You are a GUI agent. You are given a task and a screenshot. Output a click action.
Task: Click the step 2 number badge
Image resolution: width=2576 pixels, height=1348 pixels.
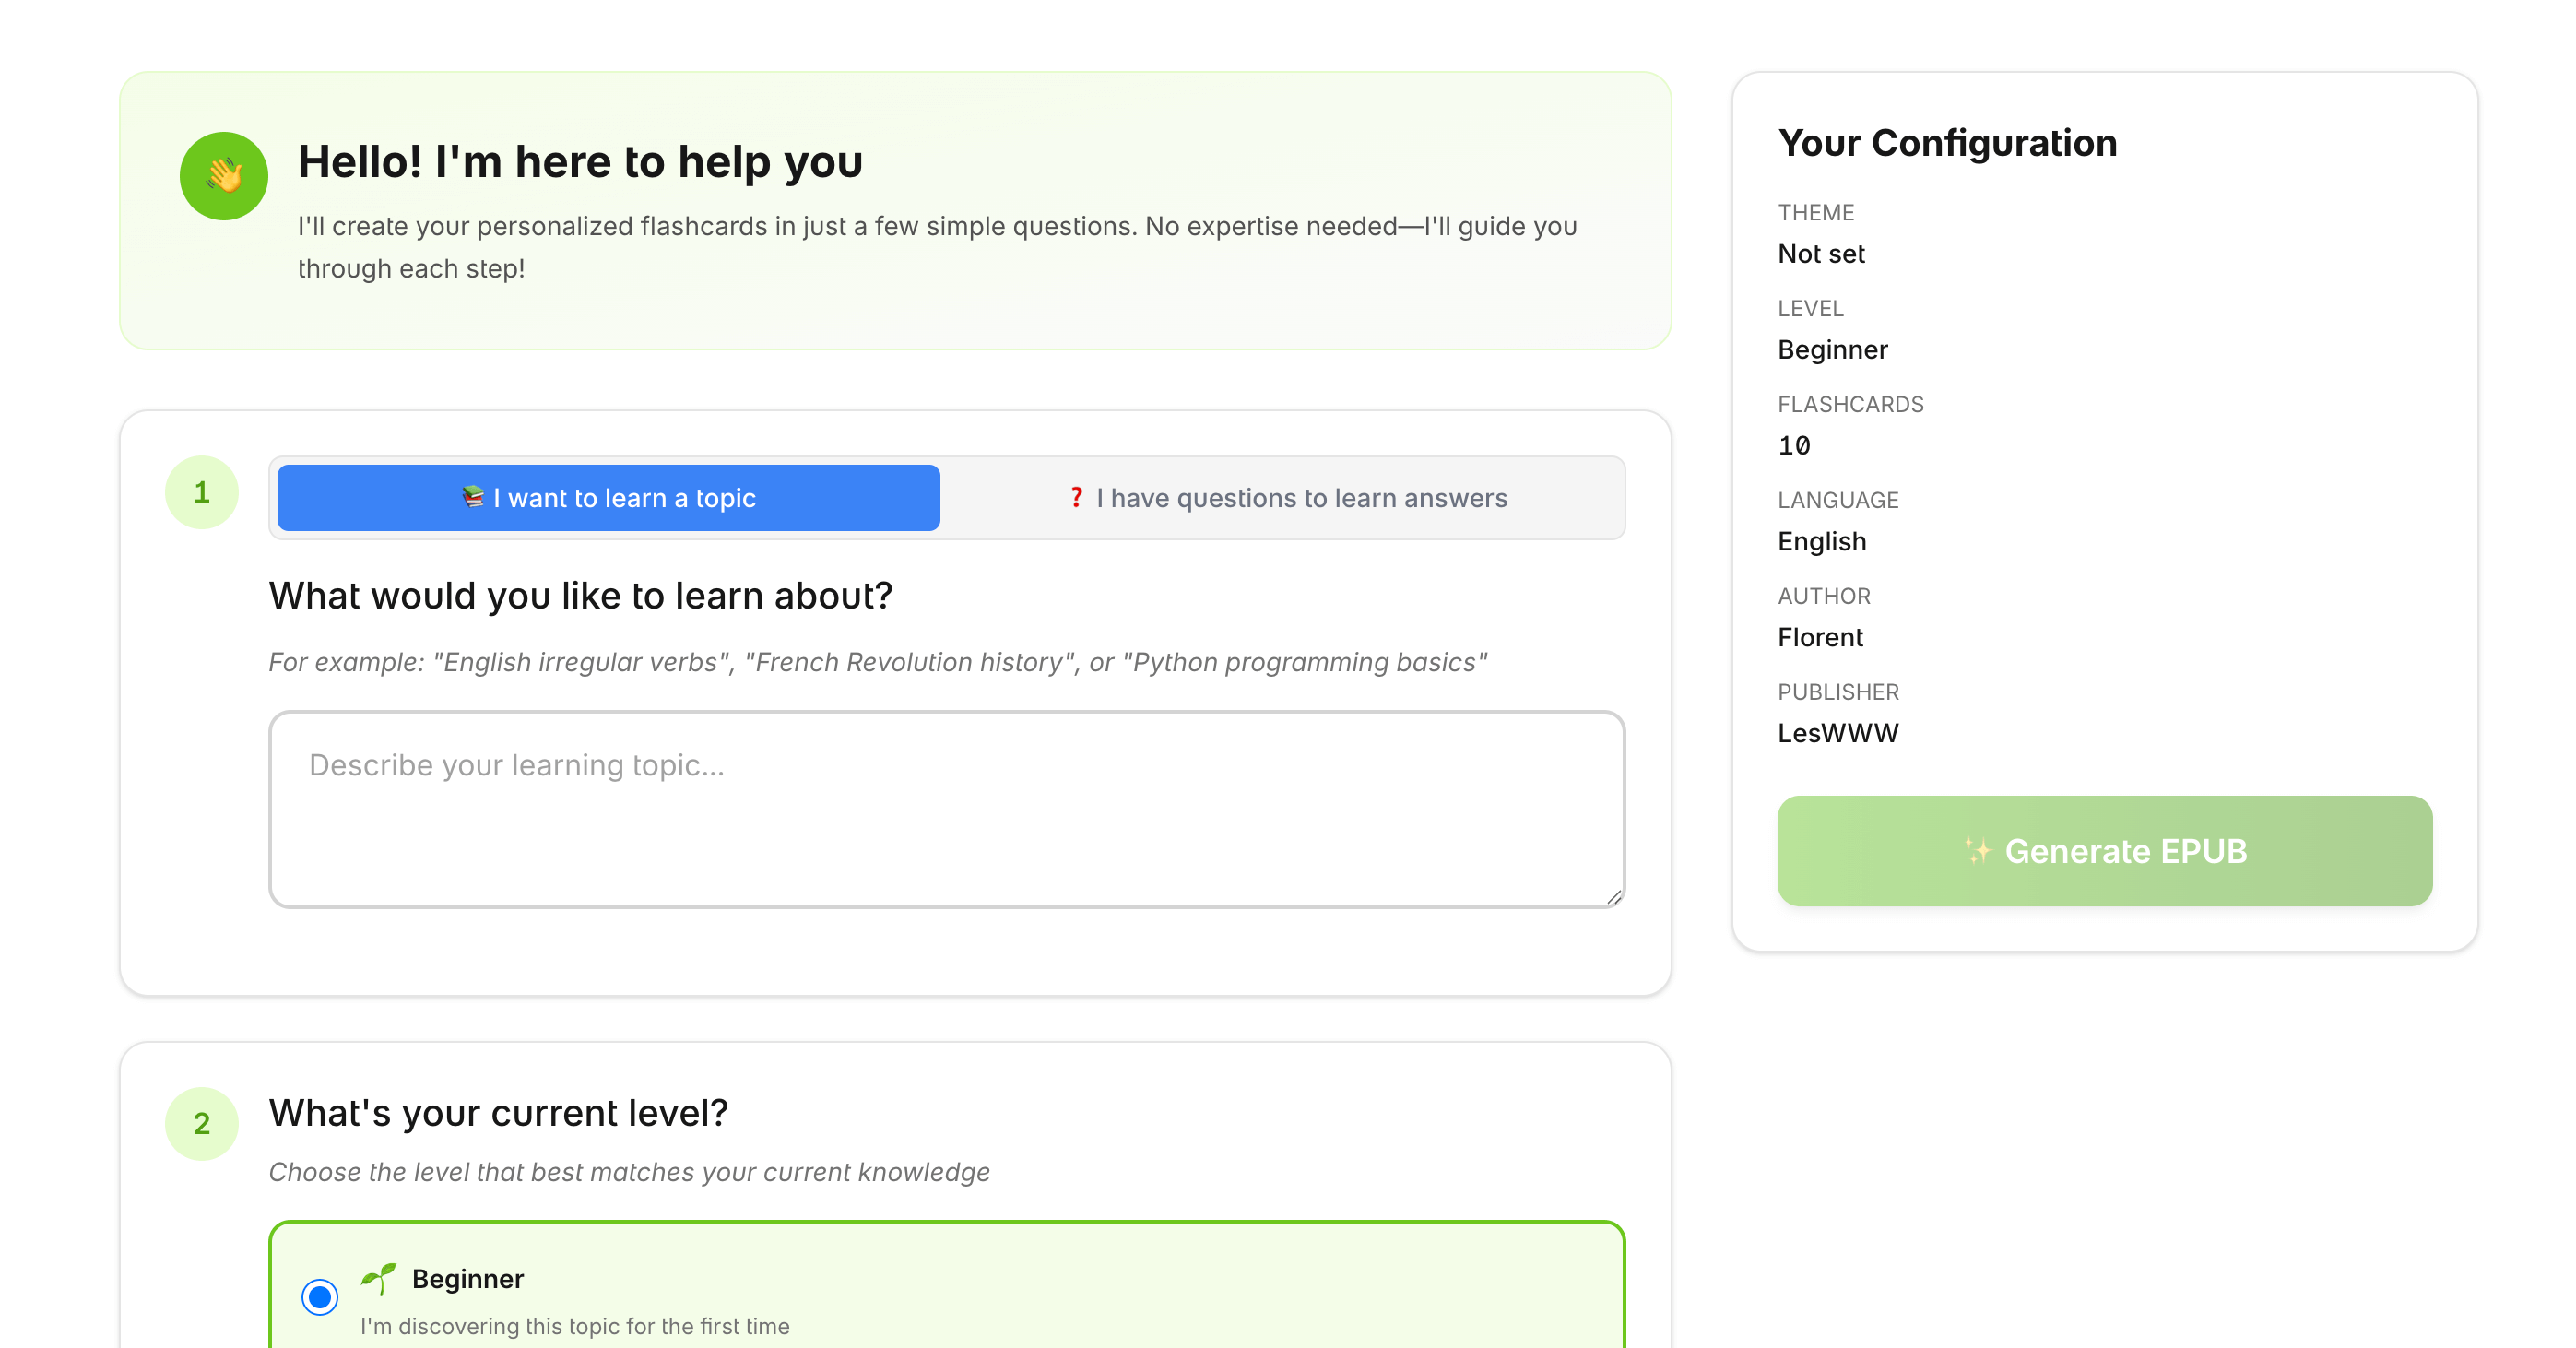point(201,1124)
